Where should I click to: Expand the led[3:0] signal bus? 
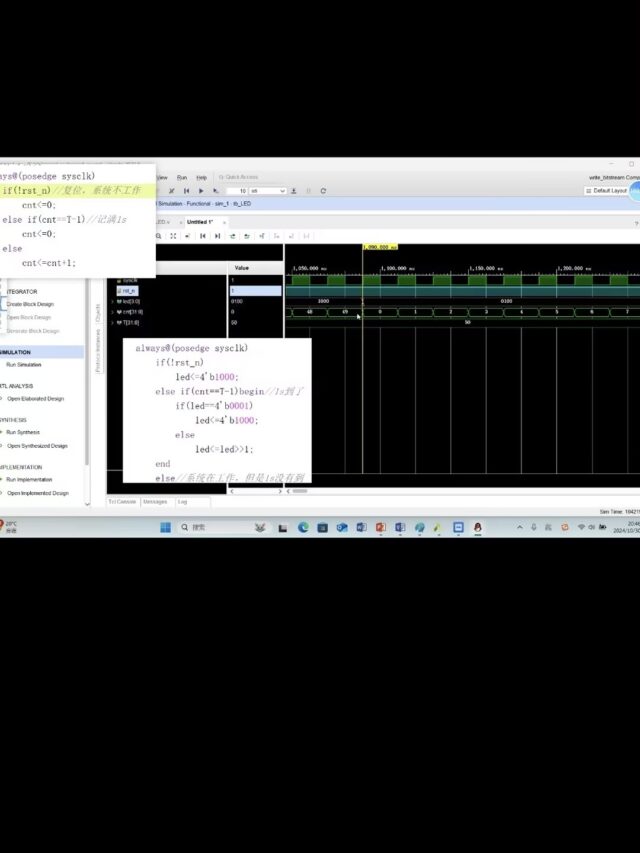pyautogui.click(x=113, y=301)
